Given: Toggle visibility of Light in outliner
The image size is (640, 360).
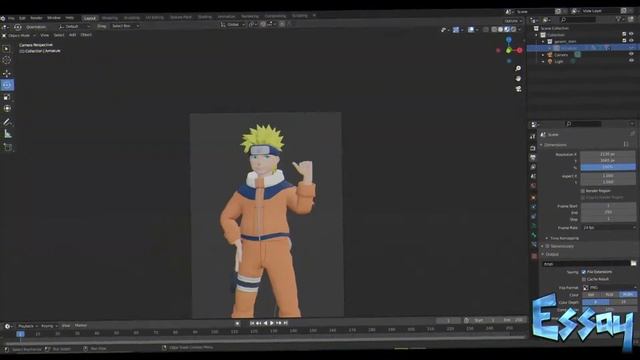Looking at the screenshot, I should pos(631,60).
